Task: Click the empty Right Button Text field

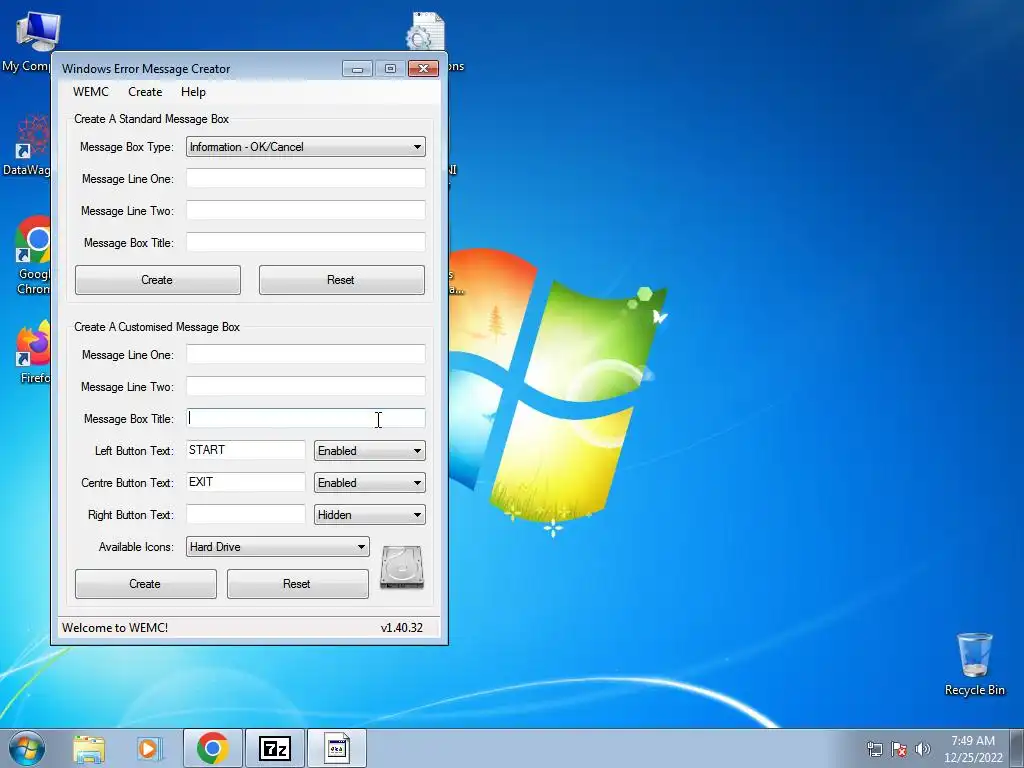Action: coord(246,514)
